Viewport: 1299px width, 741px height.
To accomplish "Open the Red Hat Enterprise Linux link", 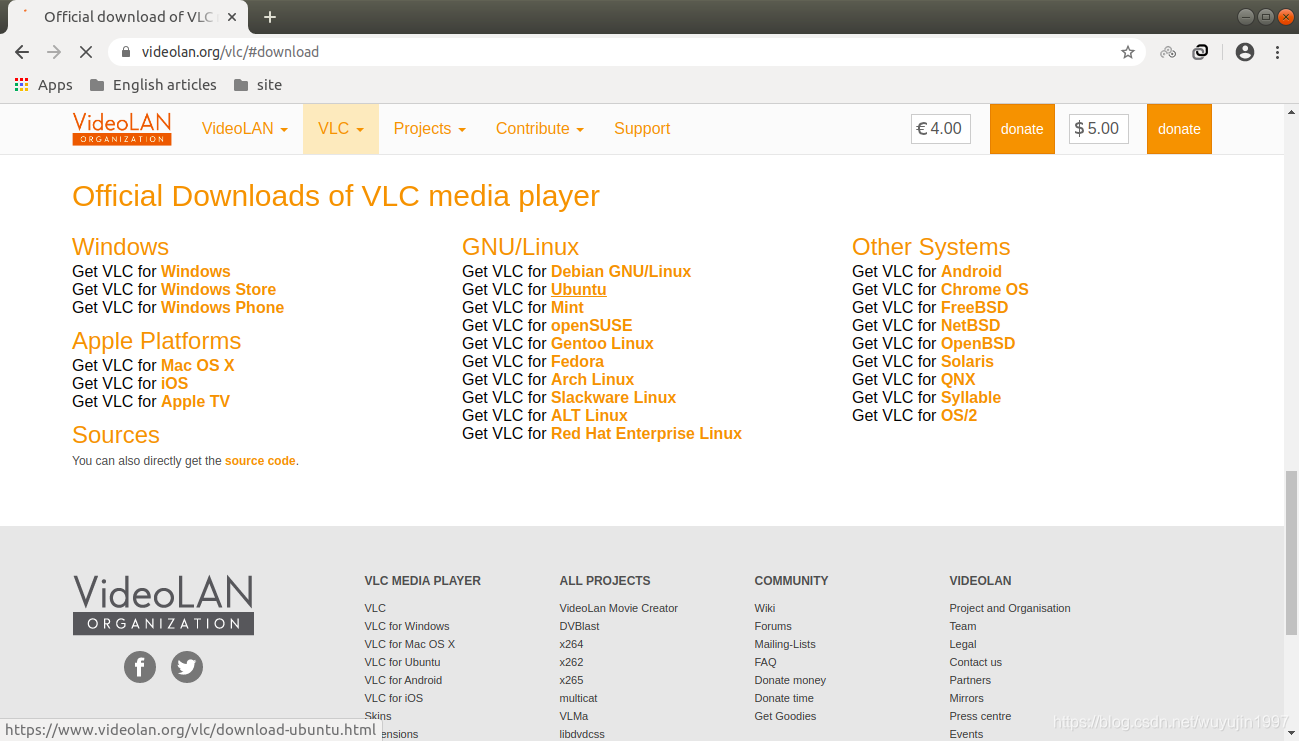I will (646, 434).
